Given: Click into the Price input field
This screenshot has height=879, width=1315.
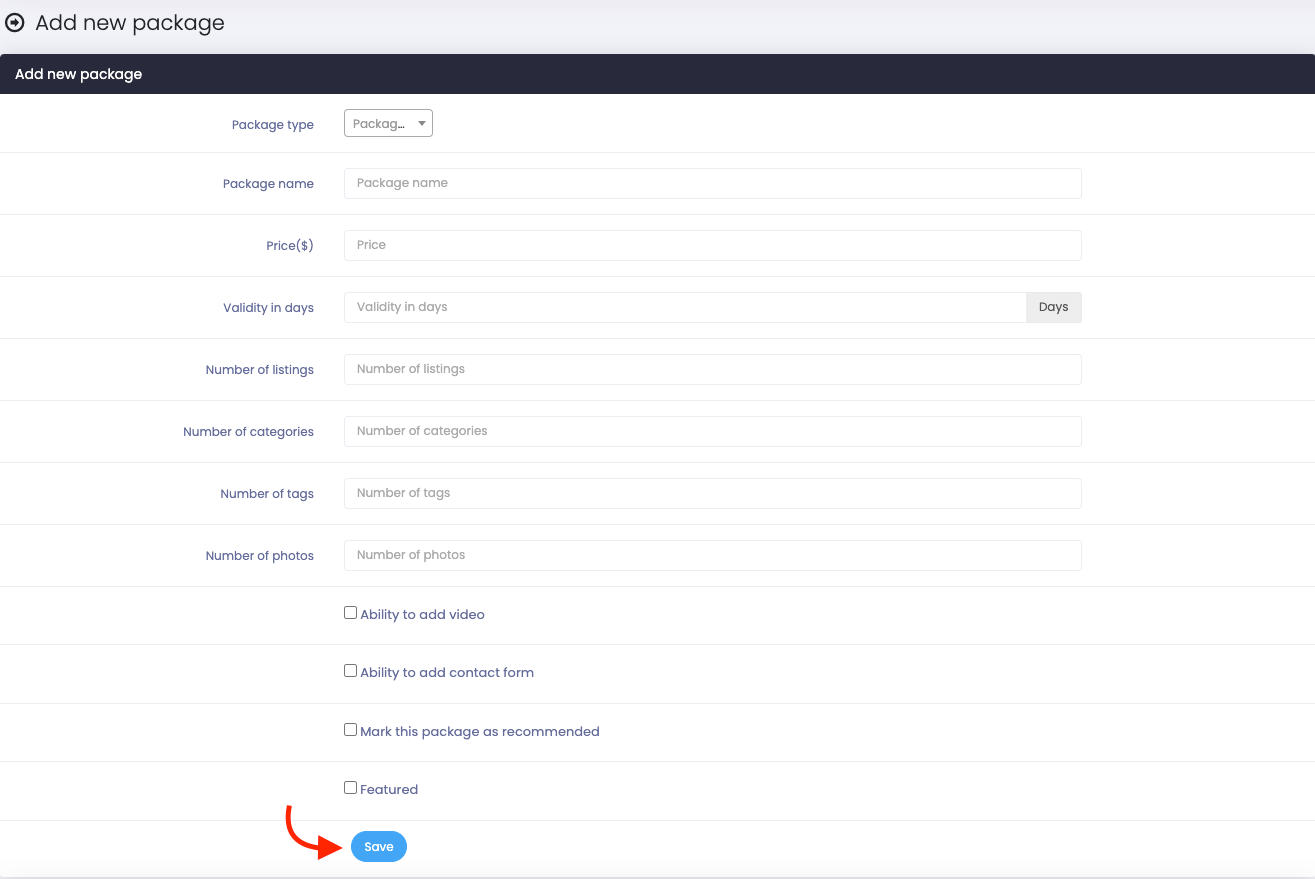Looking at the screenshot, I should 713,245.
